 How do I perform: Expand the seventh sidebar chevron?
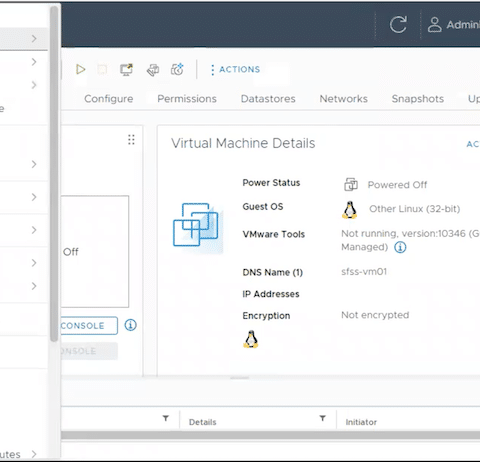tap(34, 263)
